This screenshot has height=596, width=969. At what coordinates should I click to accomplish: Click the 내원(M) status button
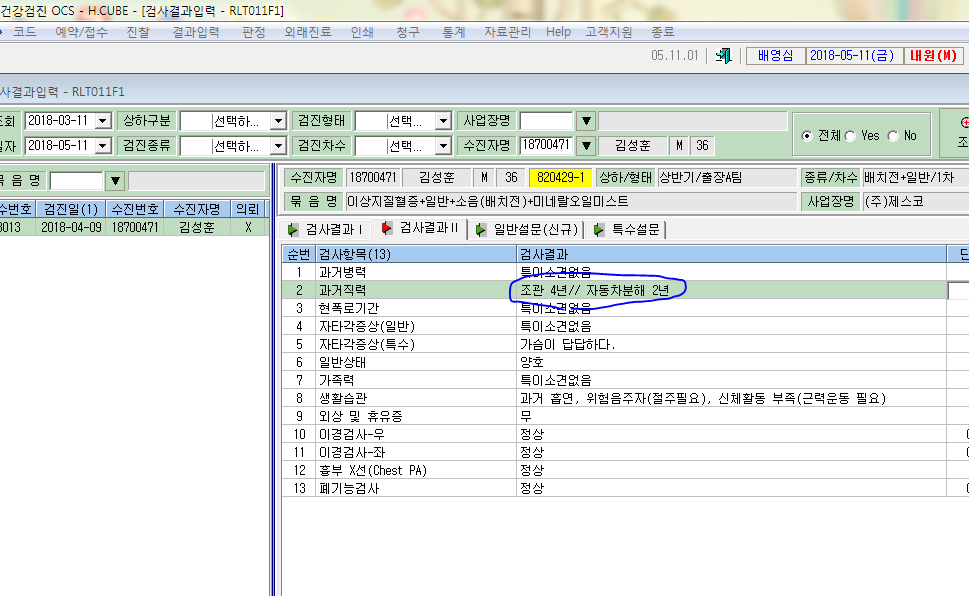(933, 56)
